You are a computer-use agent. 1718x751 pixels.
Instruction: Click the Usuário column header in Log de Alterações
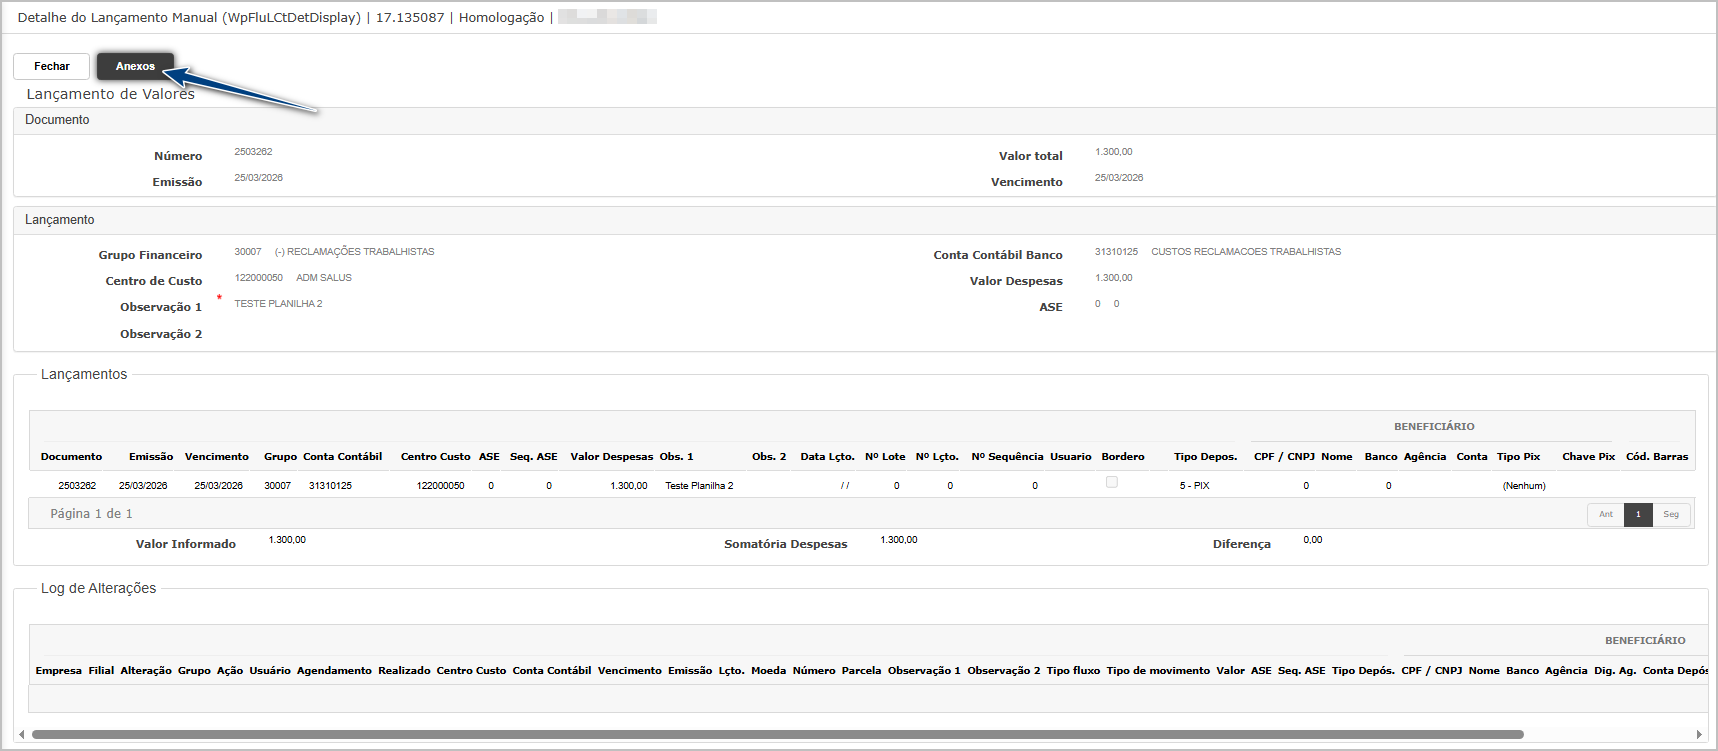point(270,671)
